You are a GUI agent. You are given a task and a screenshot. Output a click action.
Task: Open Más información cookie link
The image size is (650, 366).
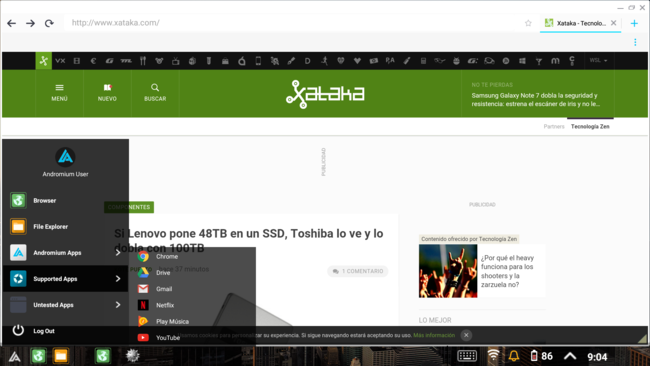(434, 335)
